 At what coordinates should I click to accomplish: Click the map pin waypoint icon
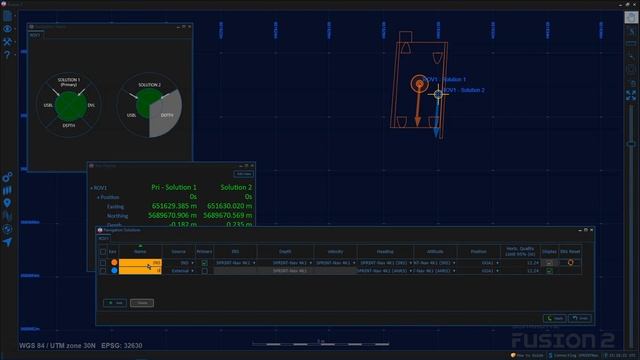pyautogui.click(x=7, y=203)
